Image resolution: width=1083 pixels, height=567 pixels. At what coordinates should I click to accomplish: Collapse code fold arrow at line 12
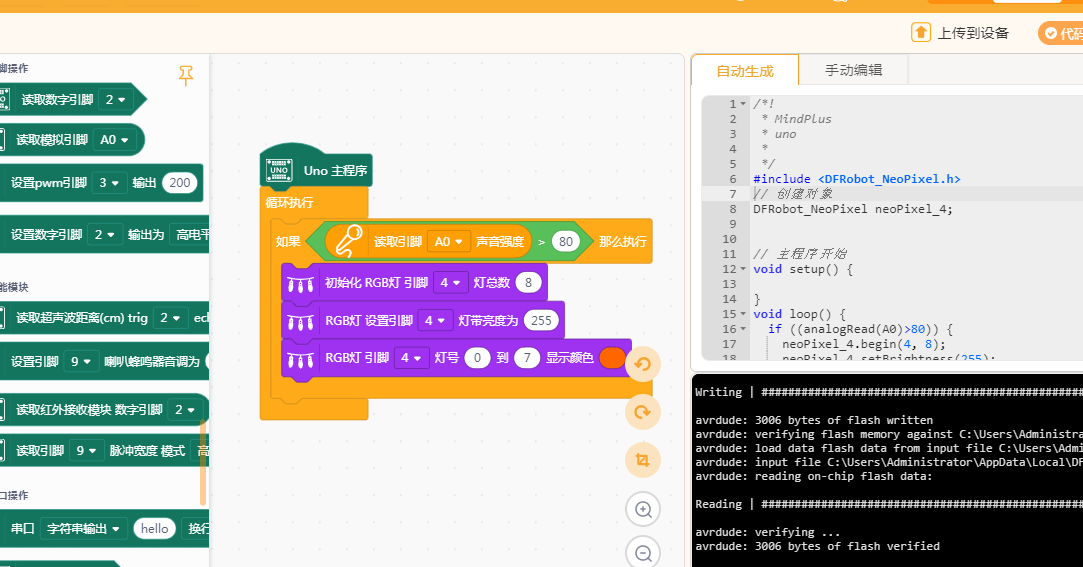click(743, 269)
